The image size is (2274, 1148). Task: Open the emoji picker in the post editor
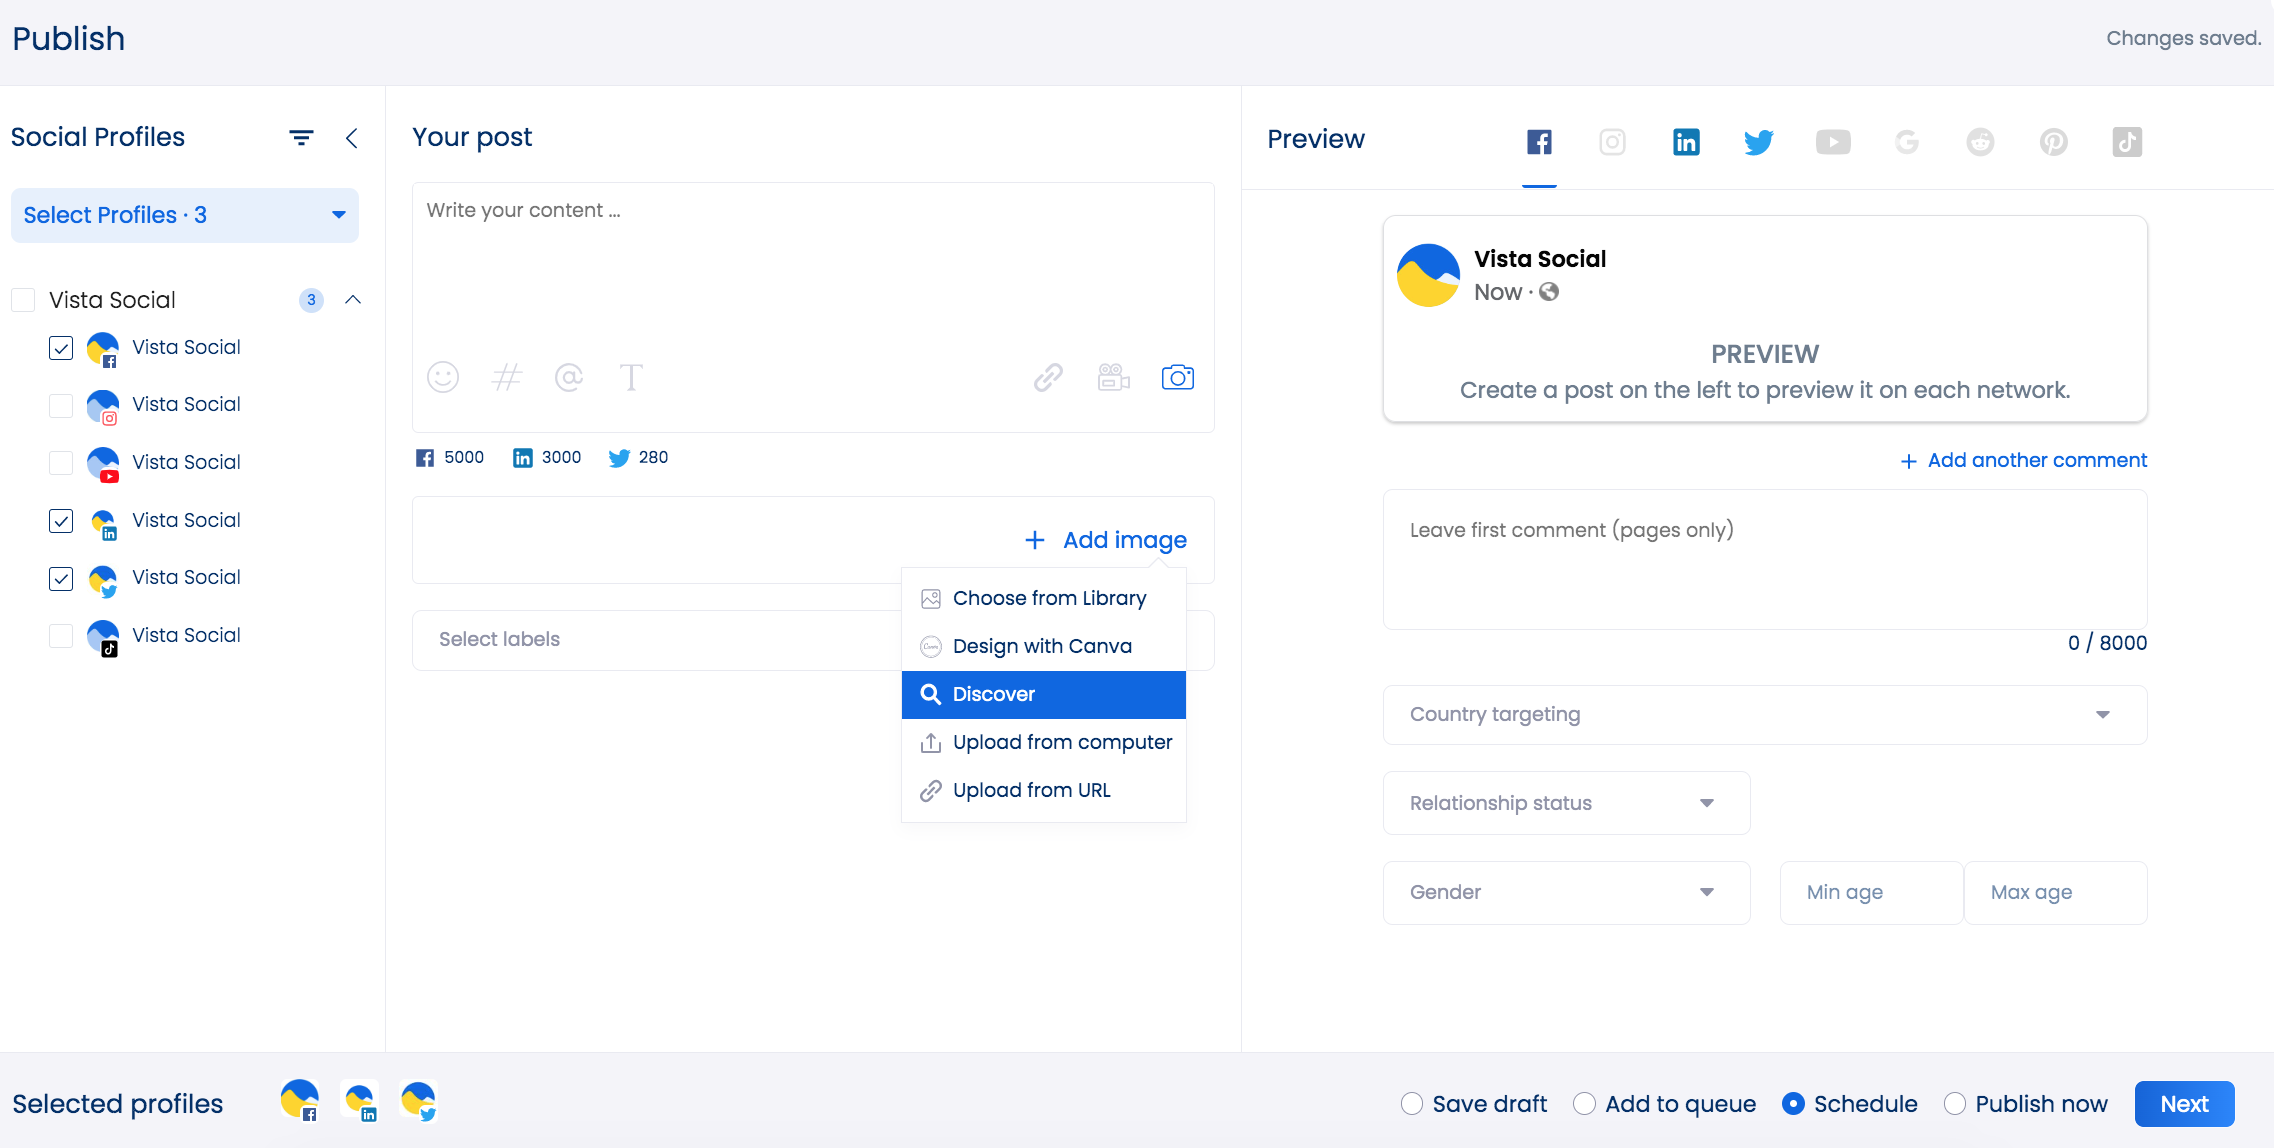443,377
